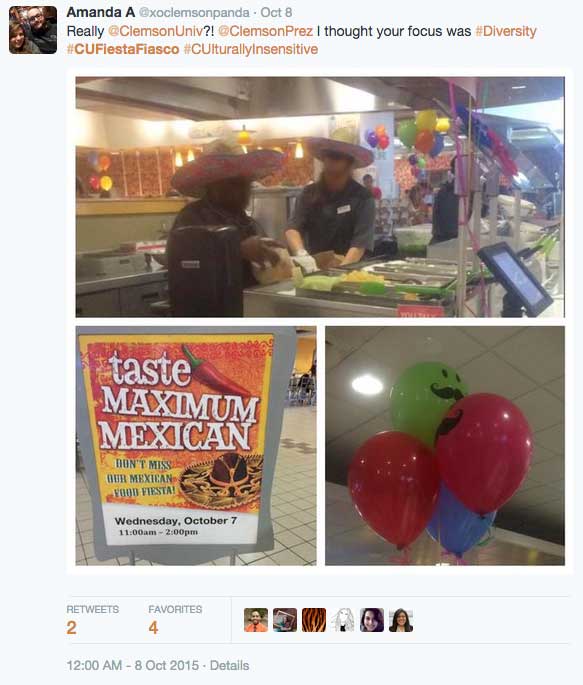The image size is (583, 685).
Task: Open the @ClemsonPrez mention
Action: click(x=265, y=31)
